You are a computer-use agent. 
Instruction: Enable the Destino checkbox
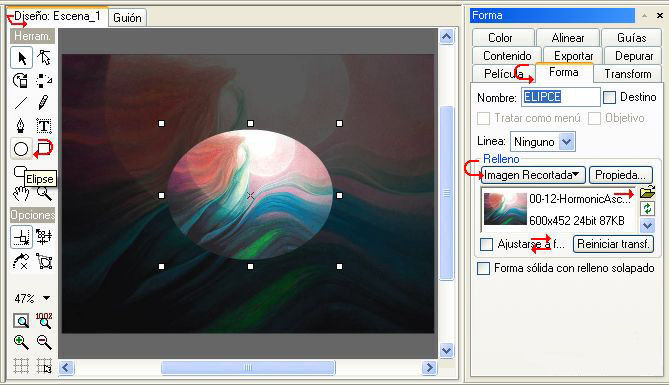(x=609, y=98)
